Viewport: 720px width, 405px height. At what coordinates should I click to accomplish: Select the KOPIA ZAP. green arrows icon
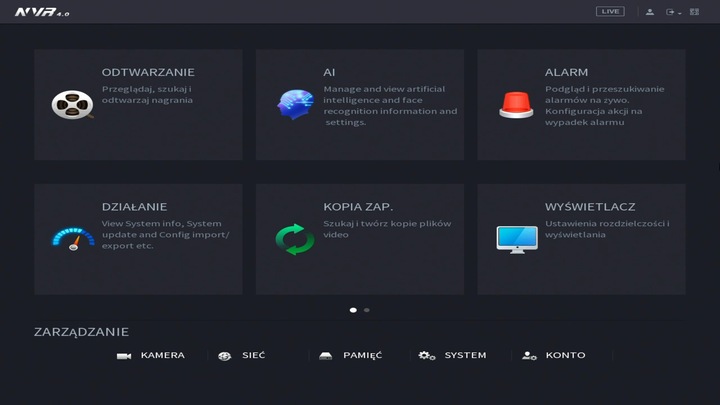pyautogui.click(x=295, y=239)
